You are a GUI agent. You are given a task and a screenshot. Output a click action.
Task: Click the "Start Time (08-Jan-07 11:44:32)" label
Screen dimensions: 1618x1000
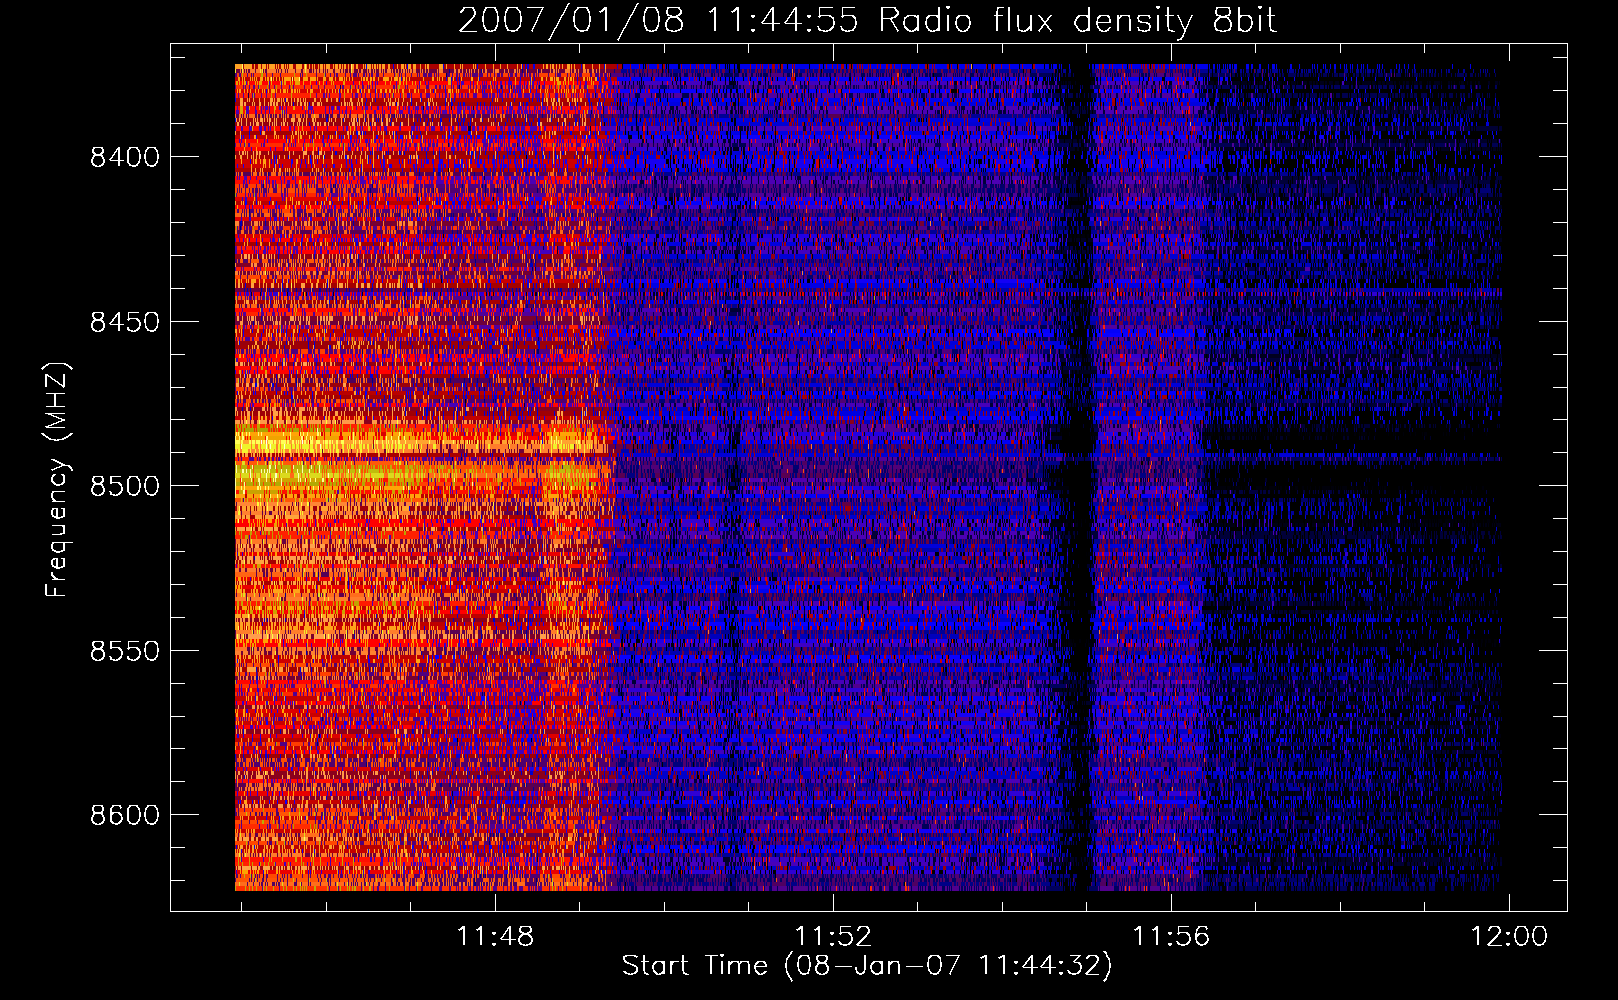pyautogui.click(x=867, y=966)
